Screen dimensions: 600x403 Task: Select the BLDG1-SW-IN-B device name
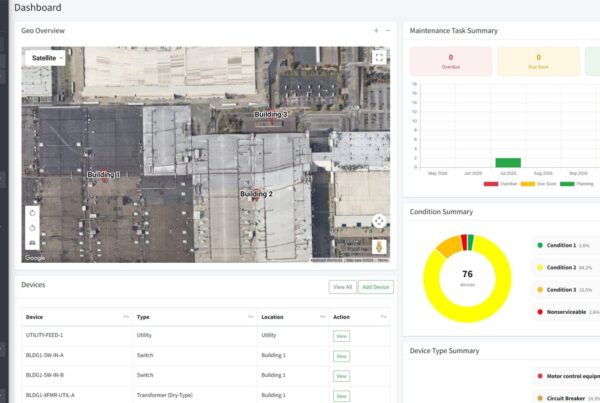click(x=45, y=375)
